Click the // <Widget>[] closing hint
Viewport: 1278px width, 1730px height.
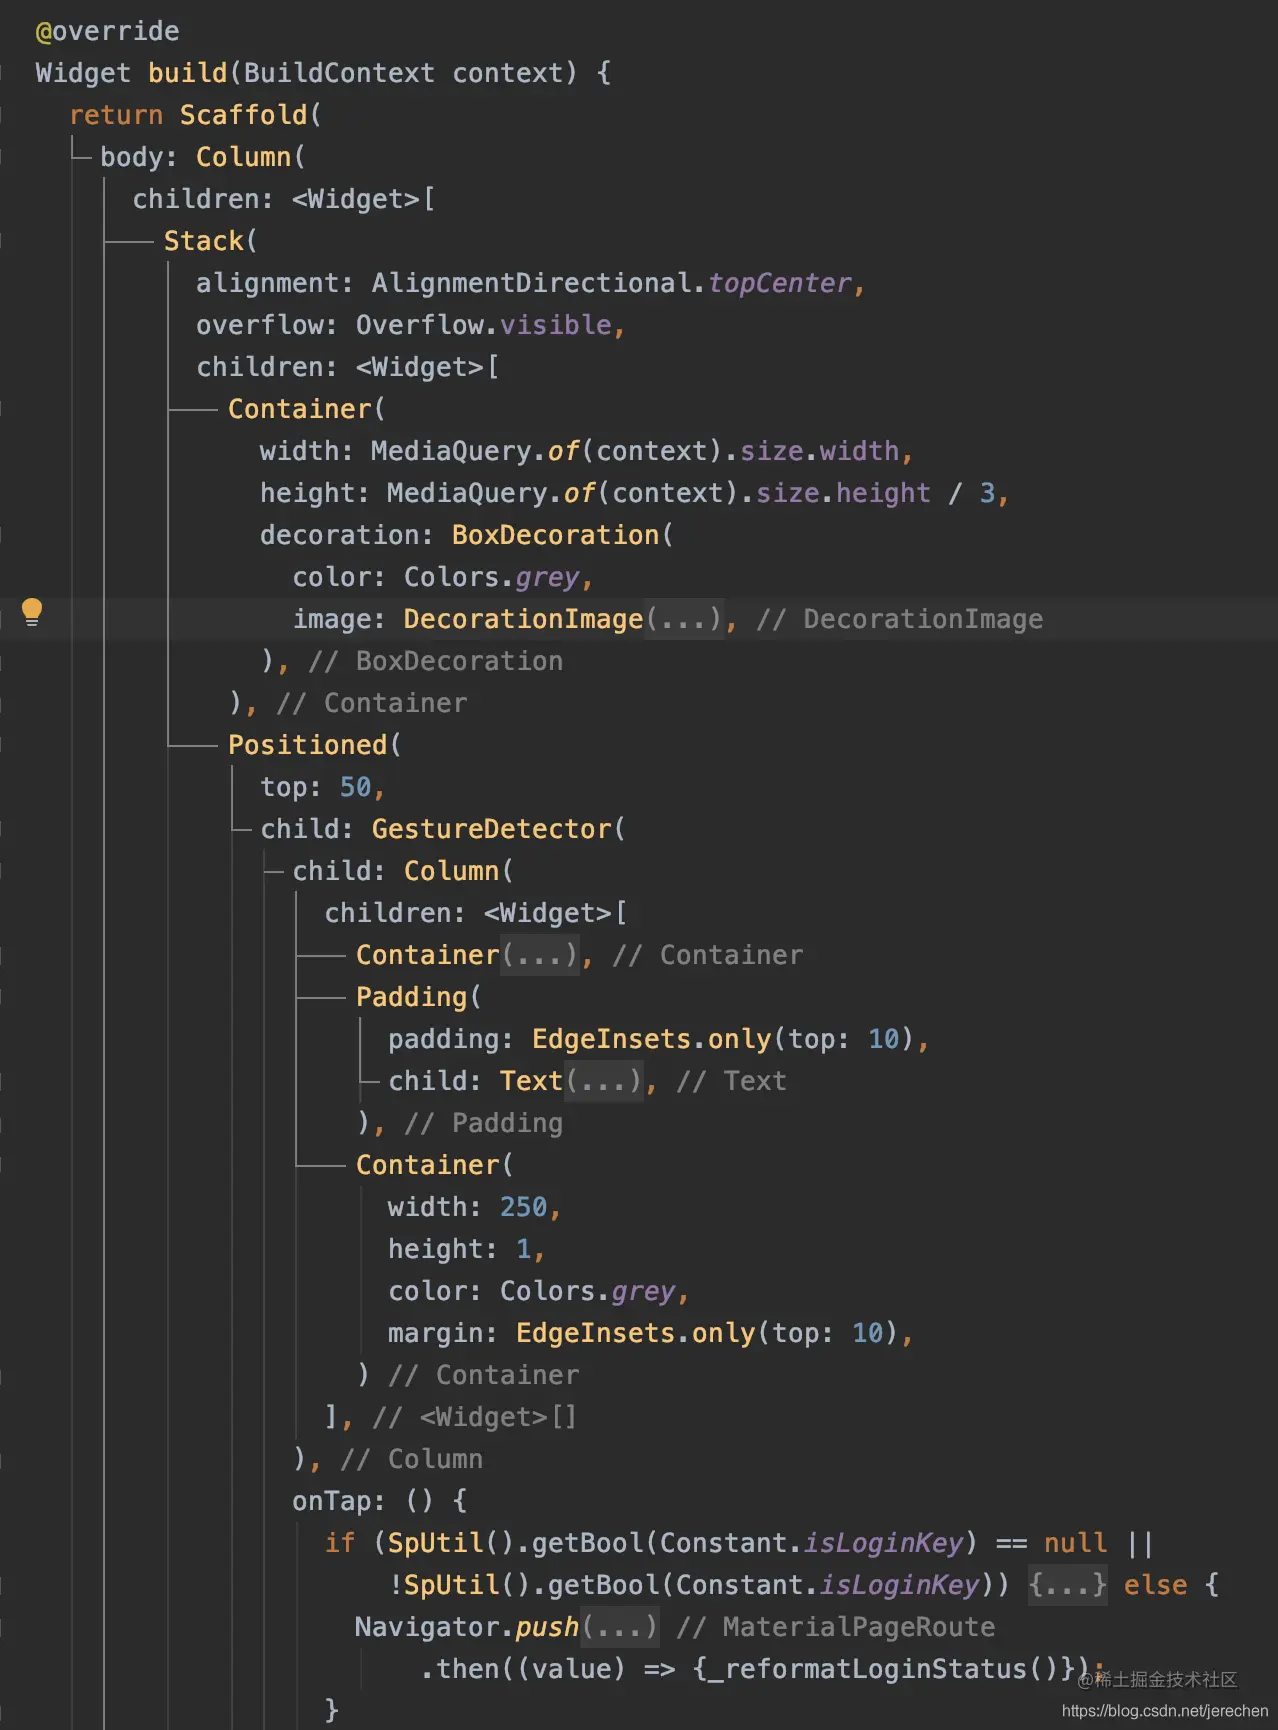476,1417
